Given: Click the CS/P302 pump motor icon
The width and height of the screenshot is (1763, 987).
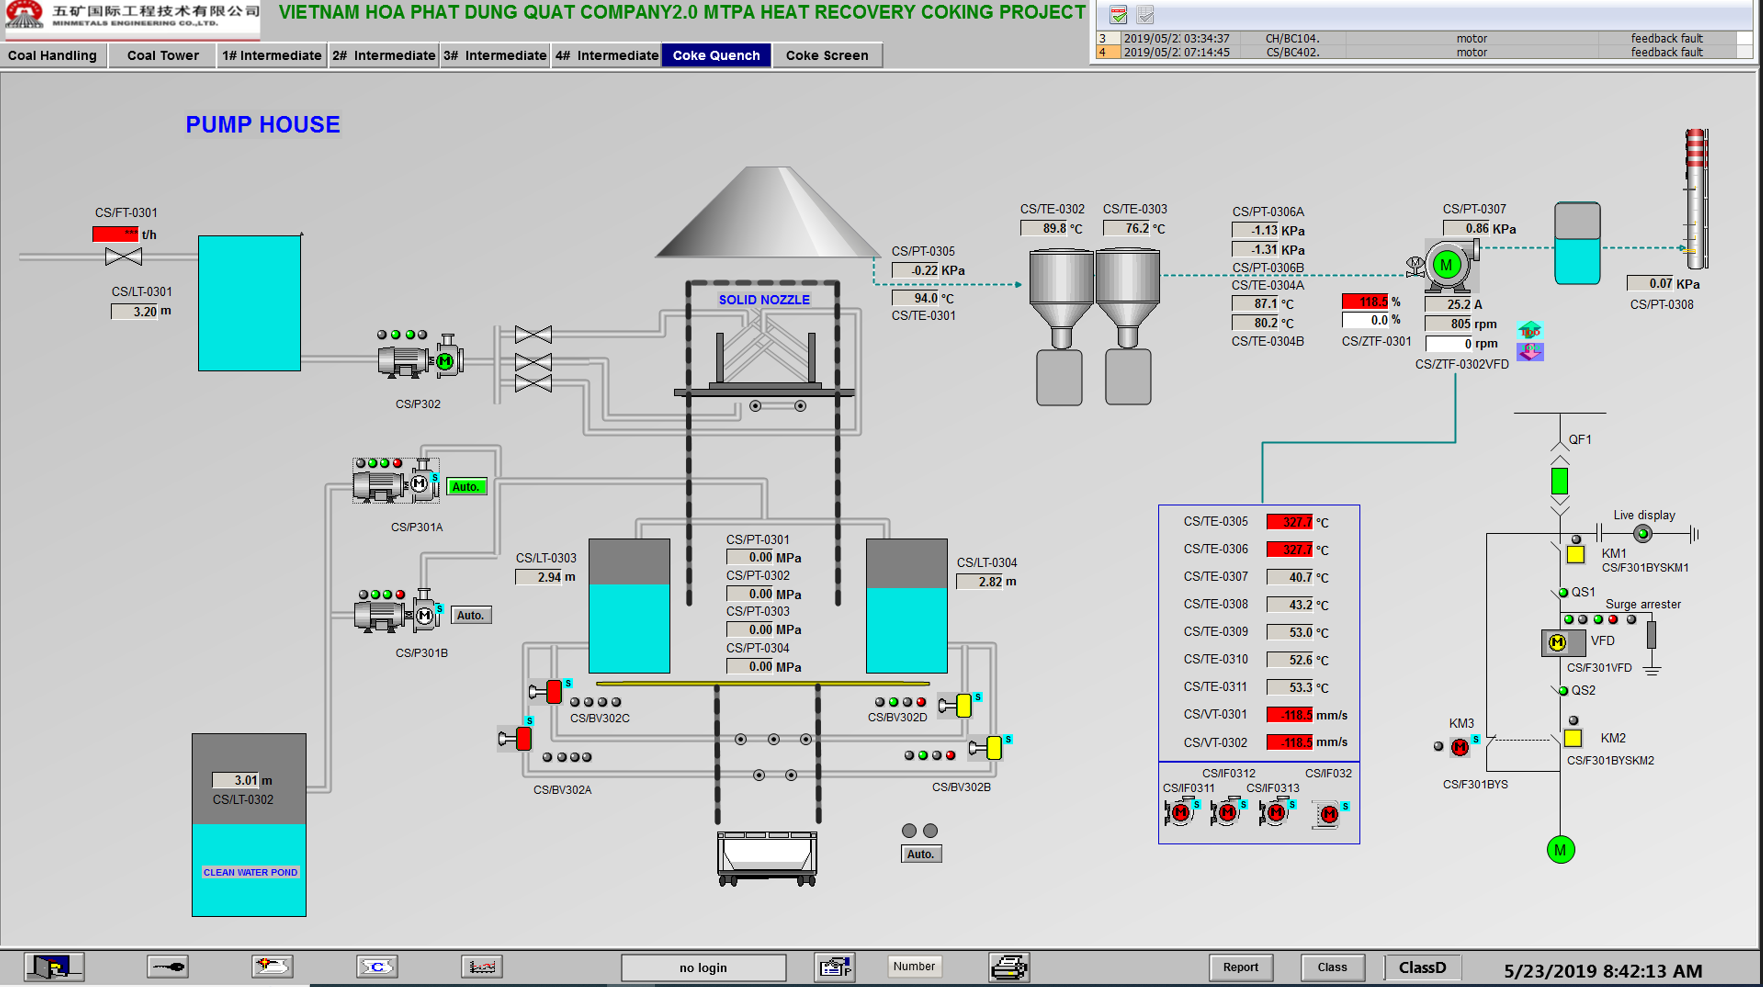Looking at the screenshot, I should (x=445, y=361).
